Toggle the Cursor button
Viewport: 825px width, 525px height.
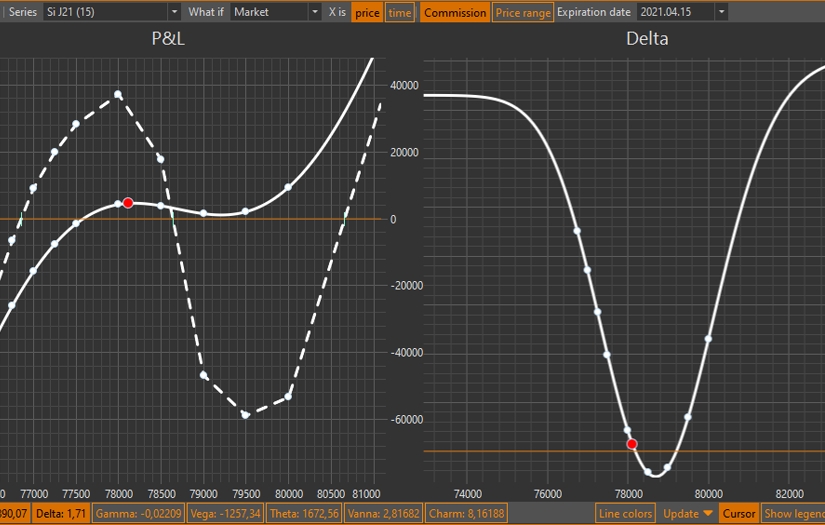point(739,513)
